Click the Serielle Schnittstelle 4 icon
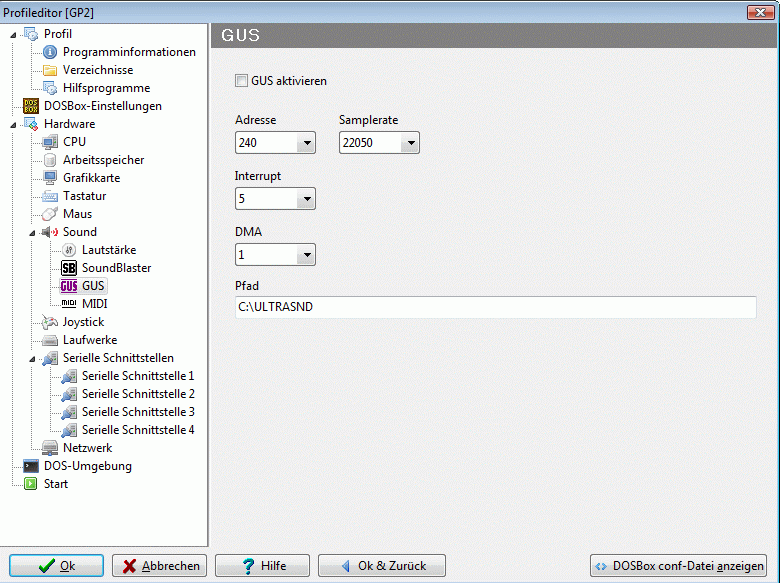 point(69,430)
